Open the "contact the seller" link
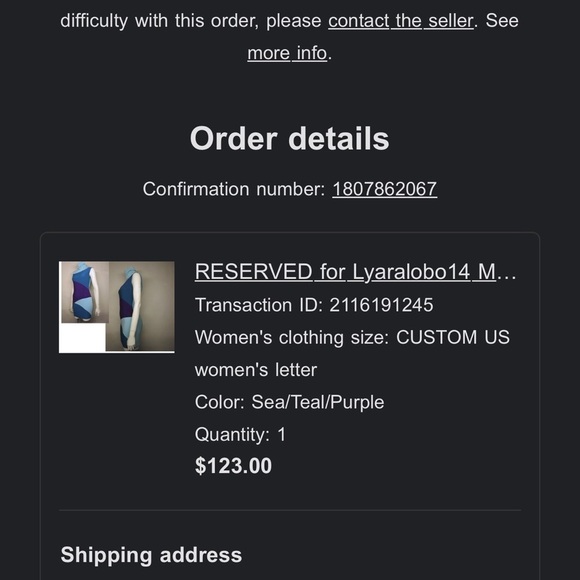 (x=401, y=21)
